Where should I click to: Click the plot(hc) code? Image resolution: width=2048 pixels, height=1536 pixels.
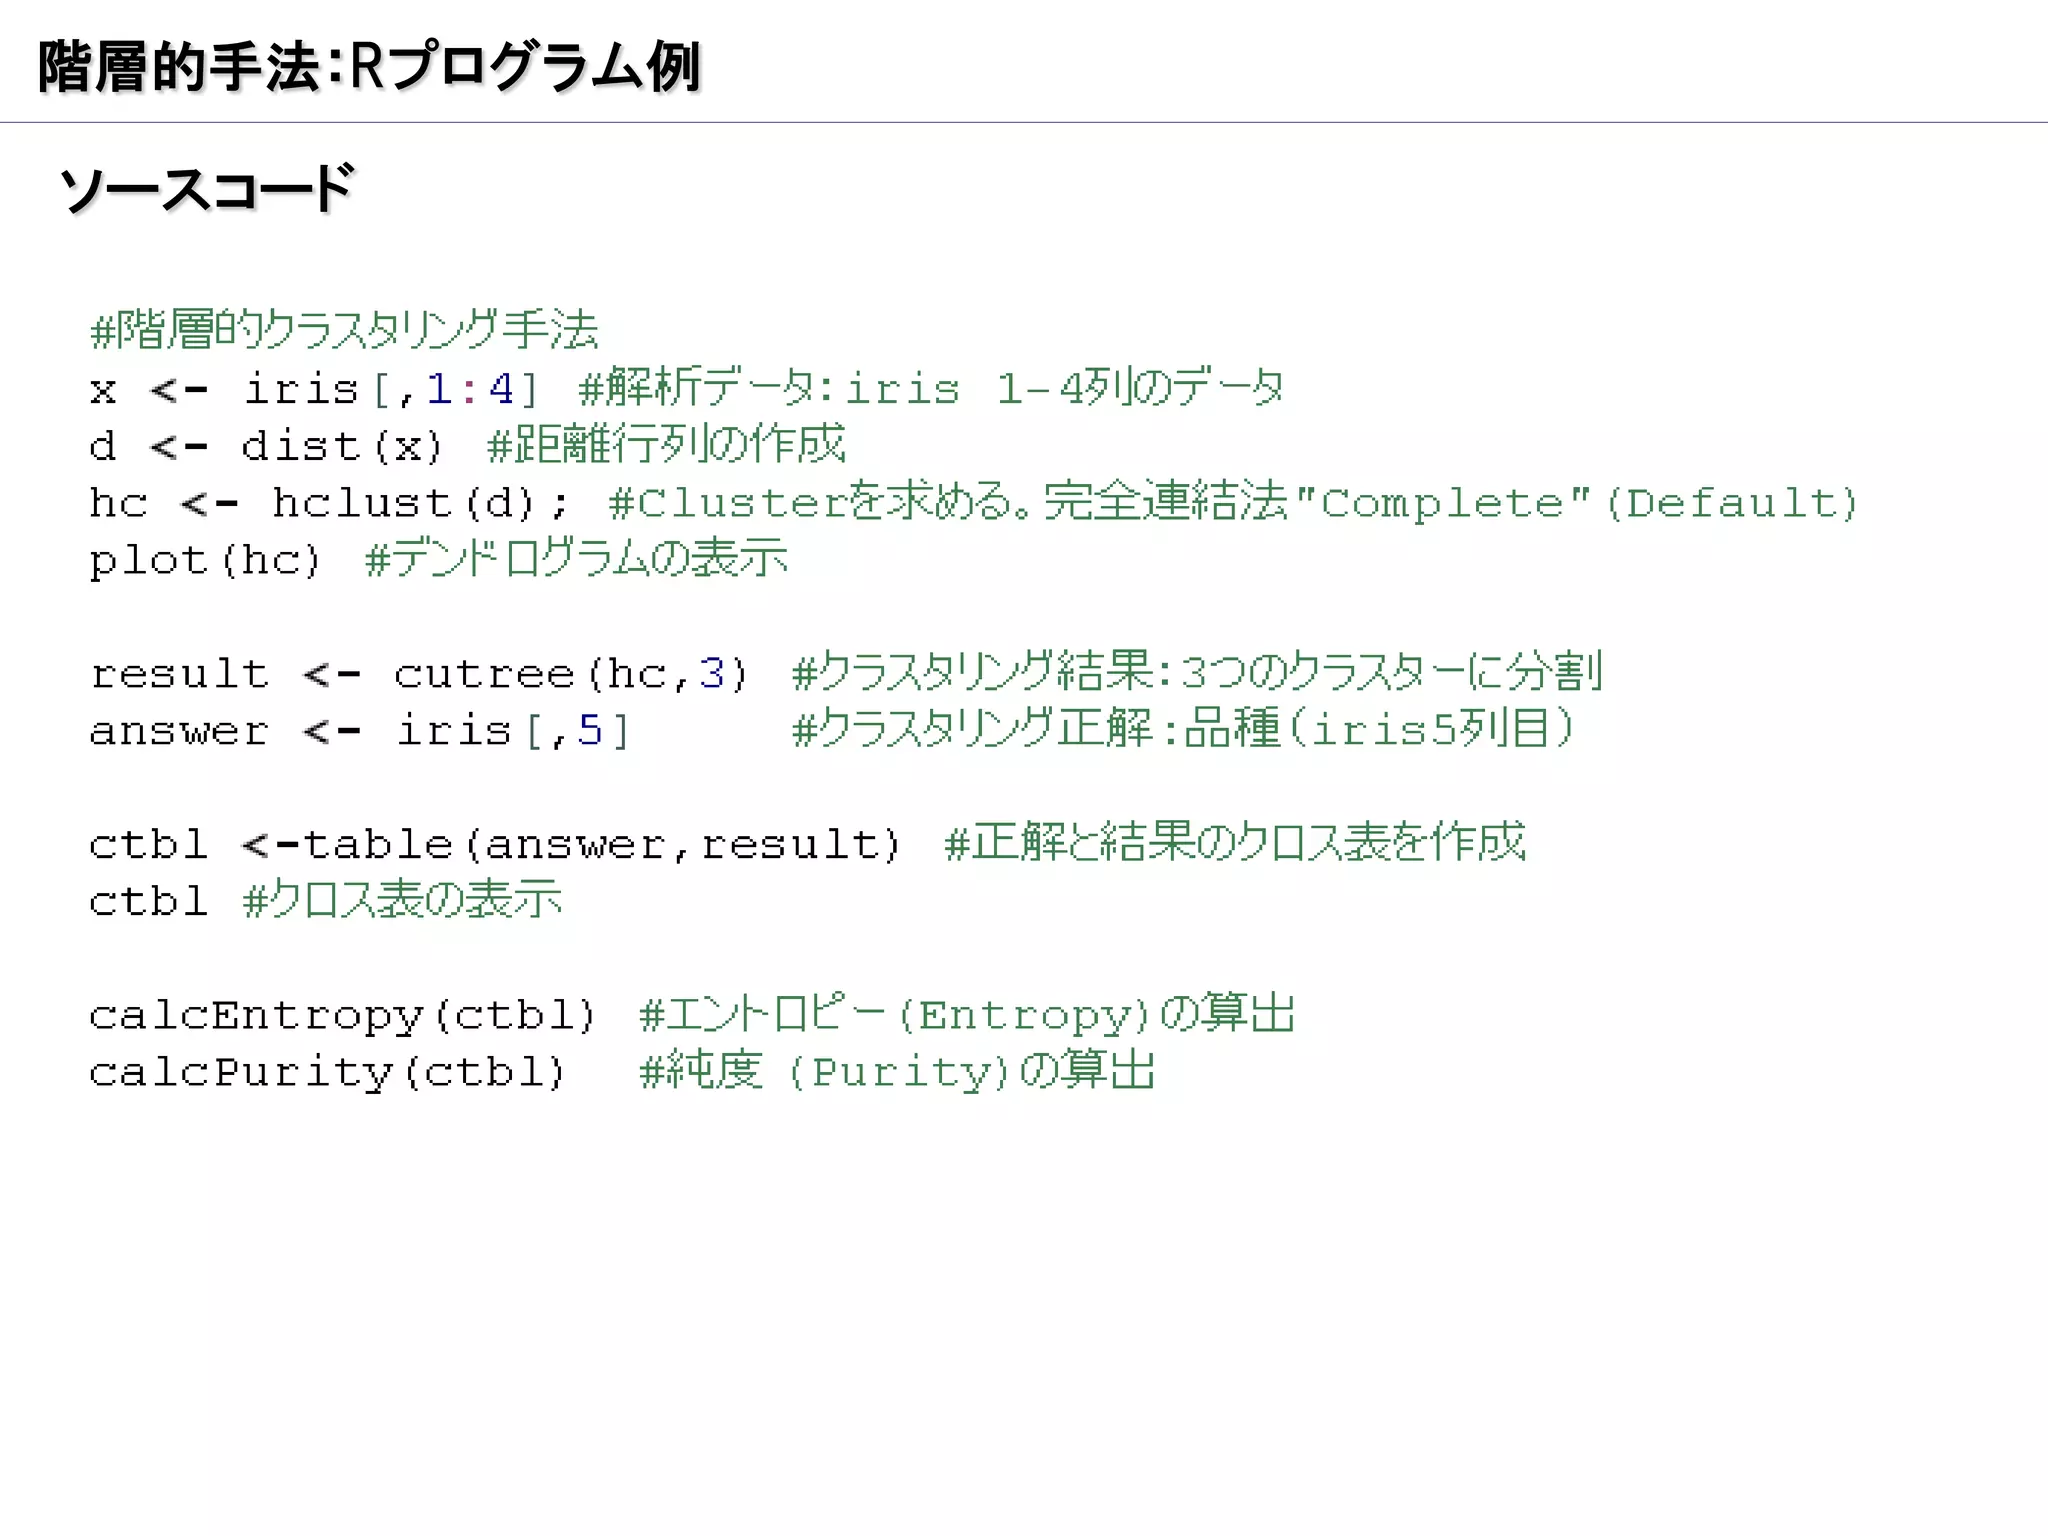pyautogui.click(x=205, y=561)
